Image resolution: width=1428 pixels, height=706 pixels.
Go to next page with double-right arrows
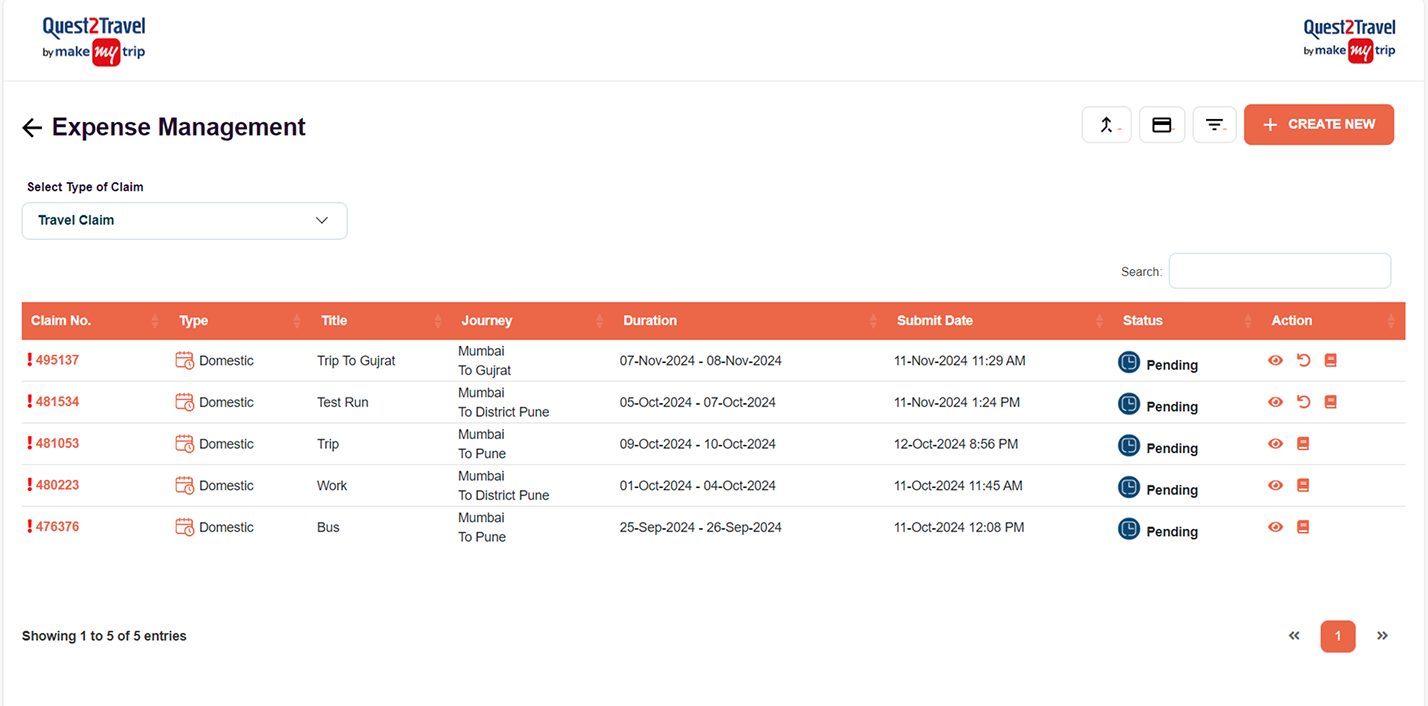(1382, 636)
